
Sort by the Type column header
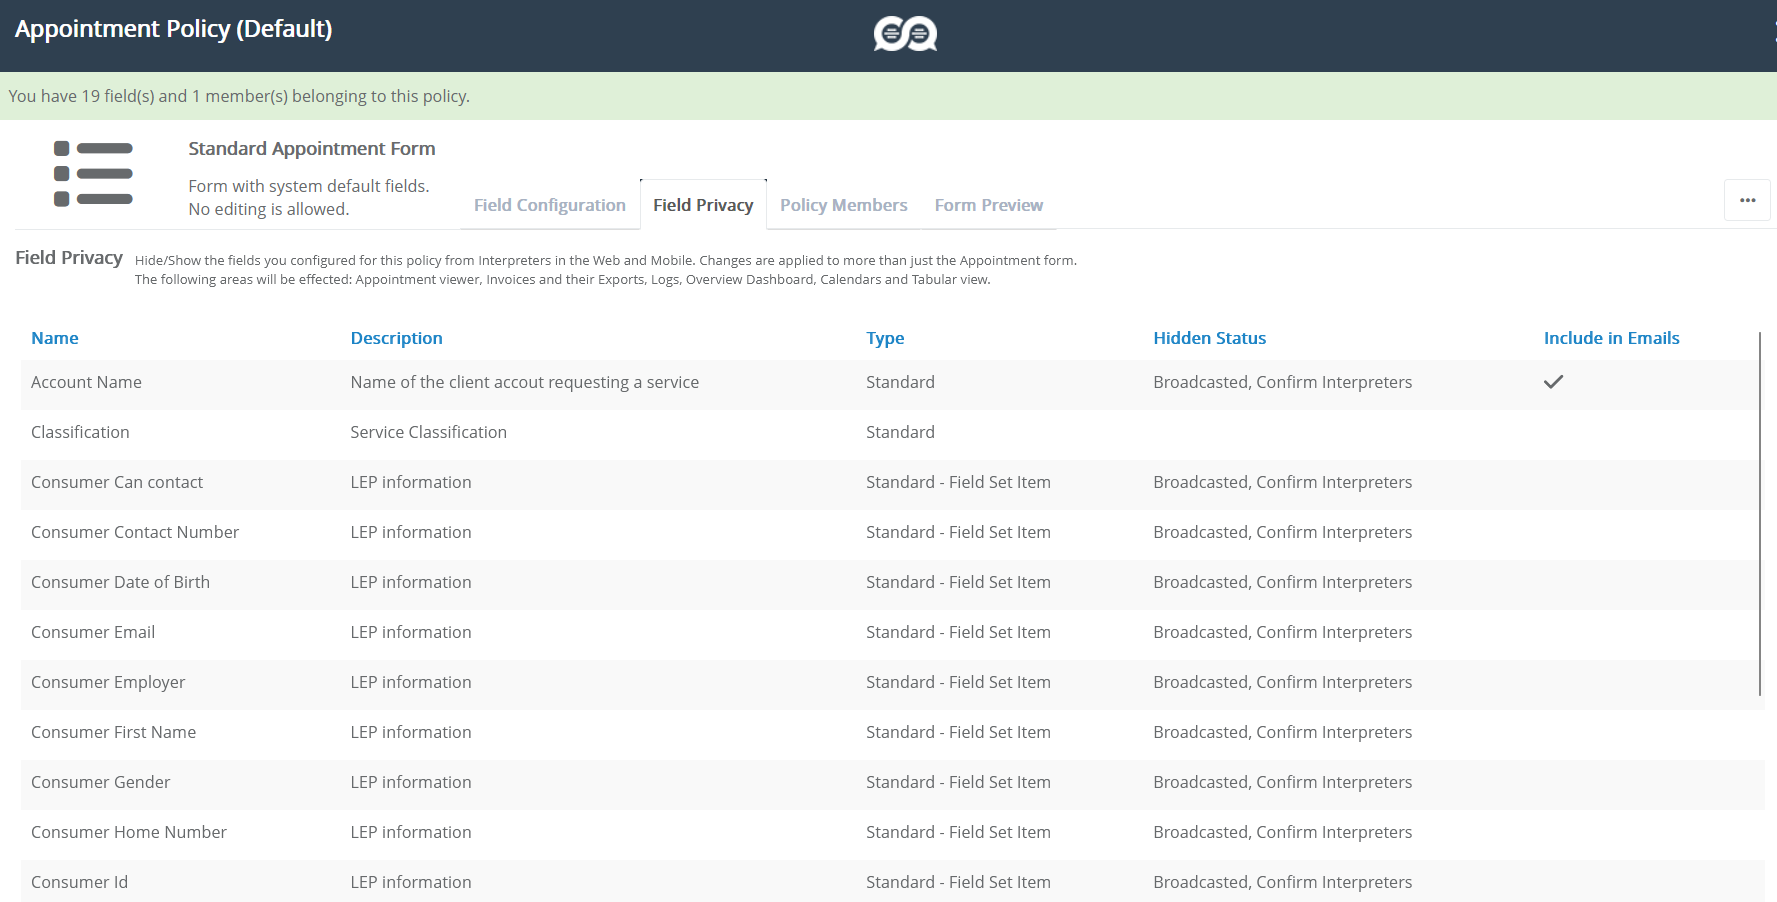pos(885,338)
